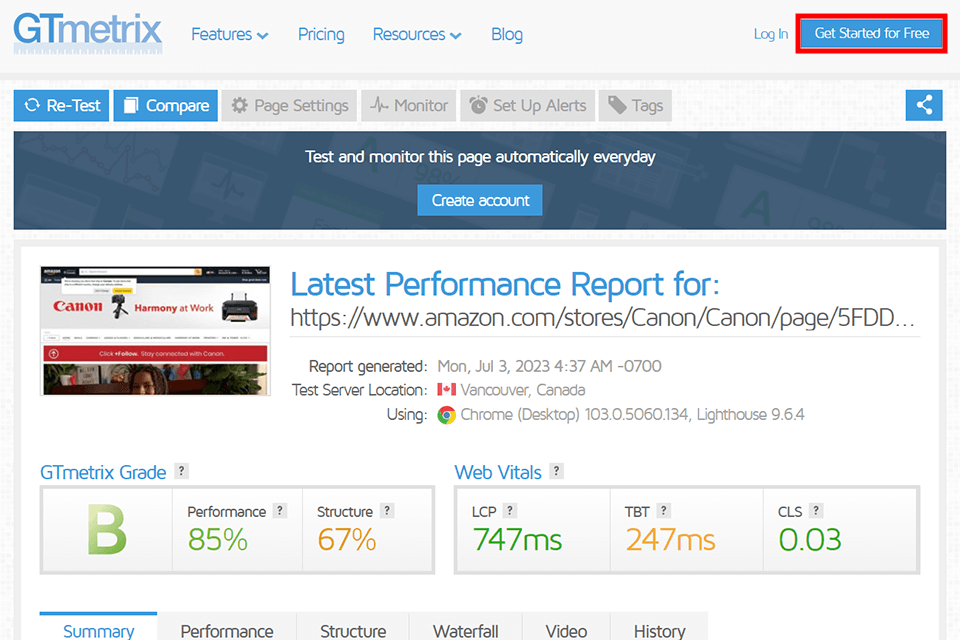
Task: Click the 0.03 CLS value
Action: click(x=810, y=540)
